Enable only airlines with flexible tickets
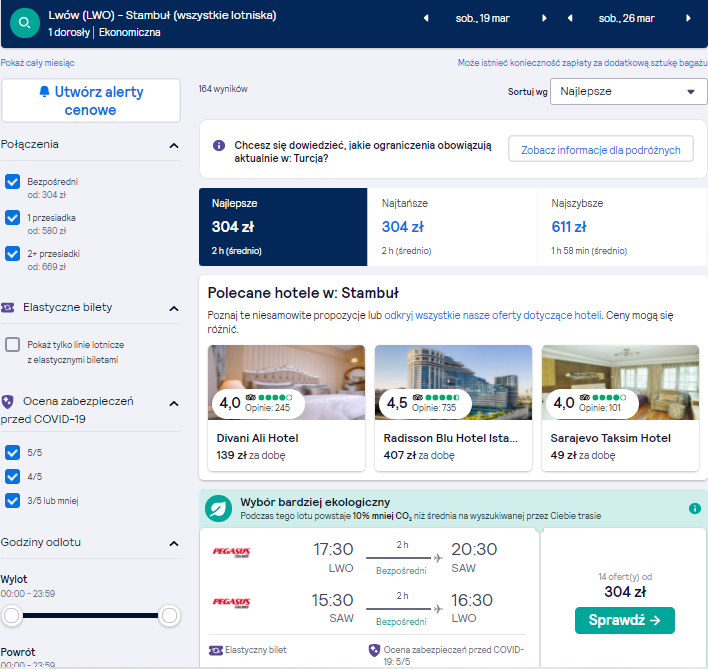Image resolution: width=708 pixels, height=669 pixels. coord(13,345)
